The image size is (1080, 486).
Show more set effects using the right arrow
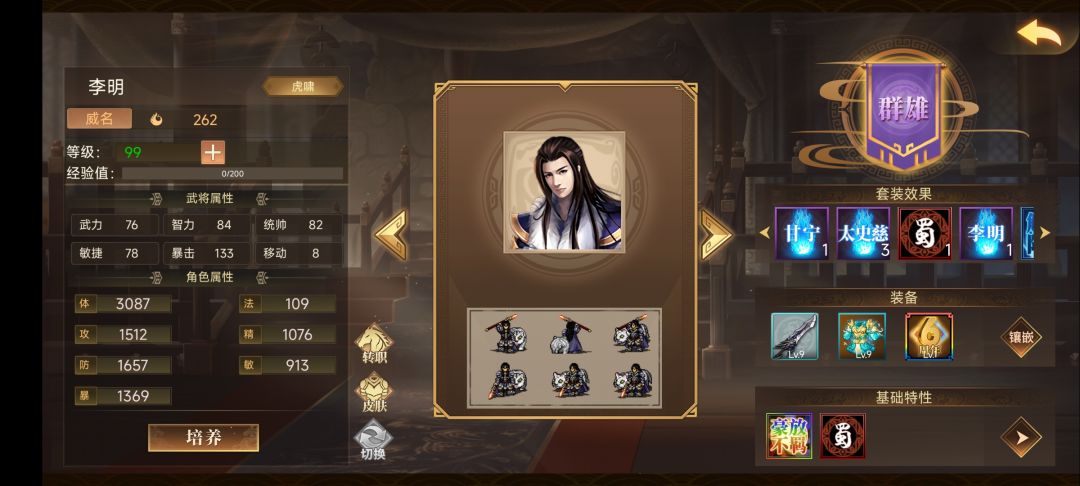point(1045,233)
